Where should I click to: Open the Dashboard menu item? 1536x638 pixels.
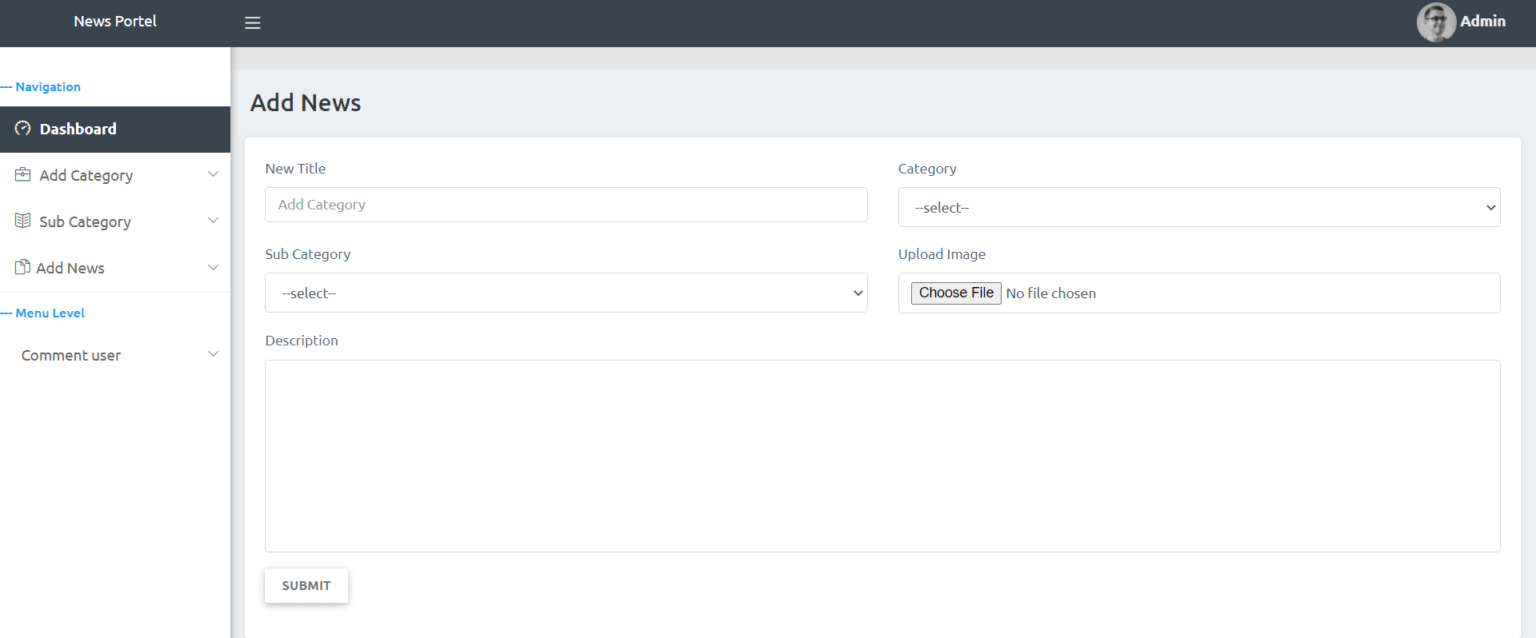click(79, 128)
